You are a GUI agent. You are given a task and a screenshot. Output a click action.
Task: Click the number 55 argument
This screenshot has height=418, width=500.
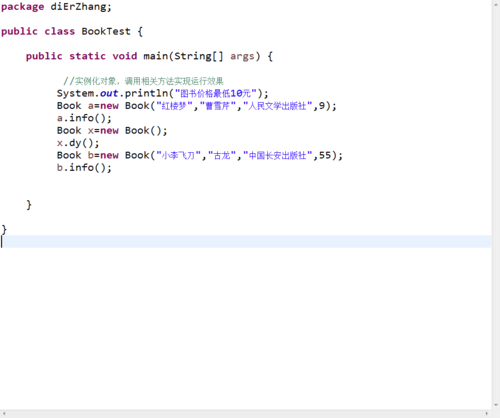[325, 155]
